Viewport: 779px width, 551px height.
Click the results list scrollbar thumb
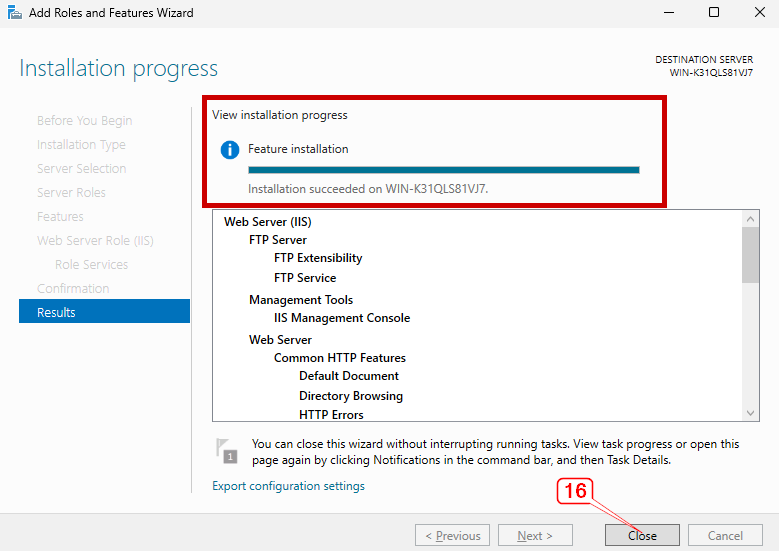[x=750, y=255]
